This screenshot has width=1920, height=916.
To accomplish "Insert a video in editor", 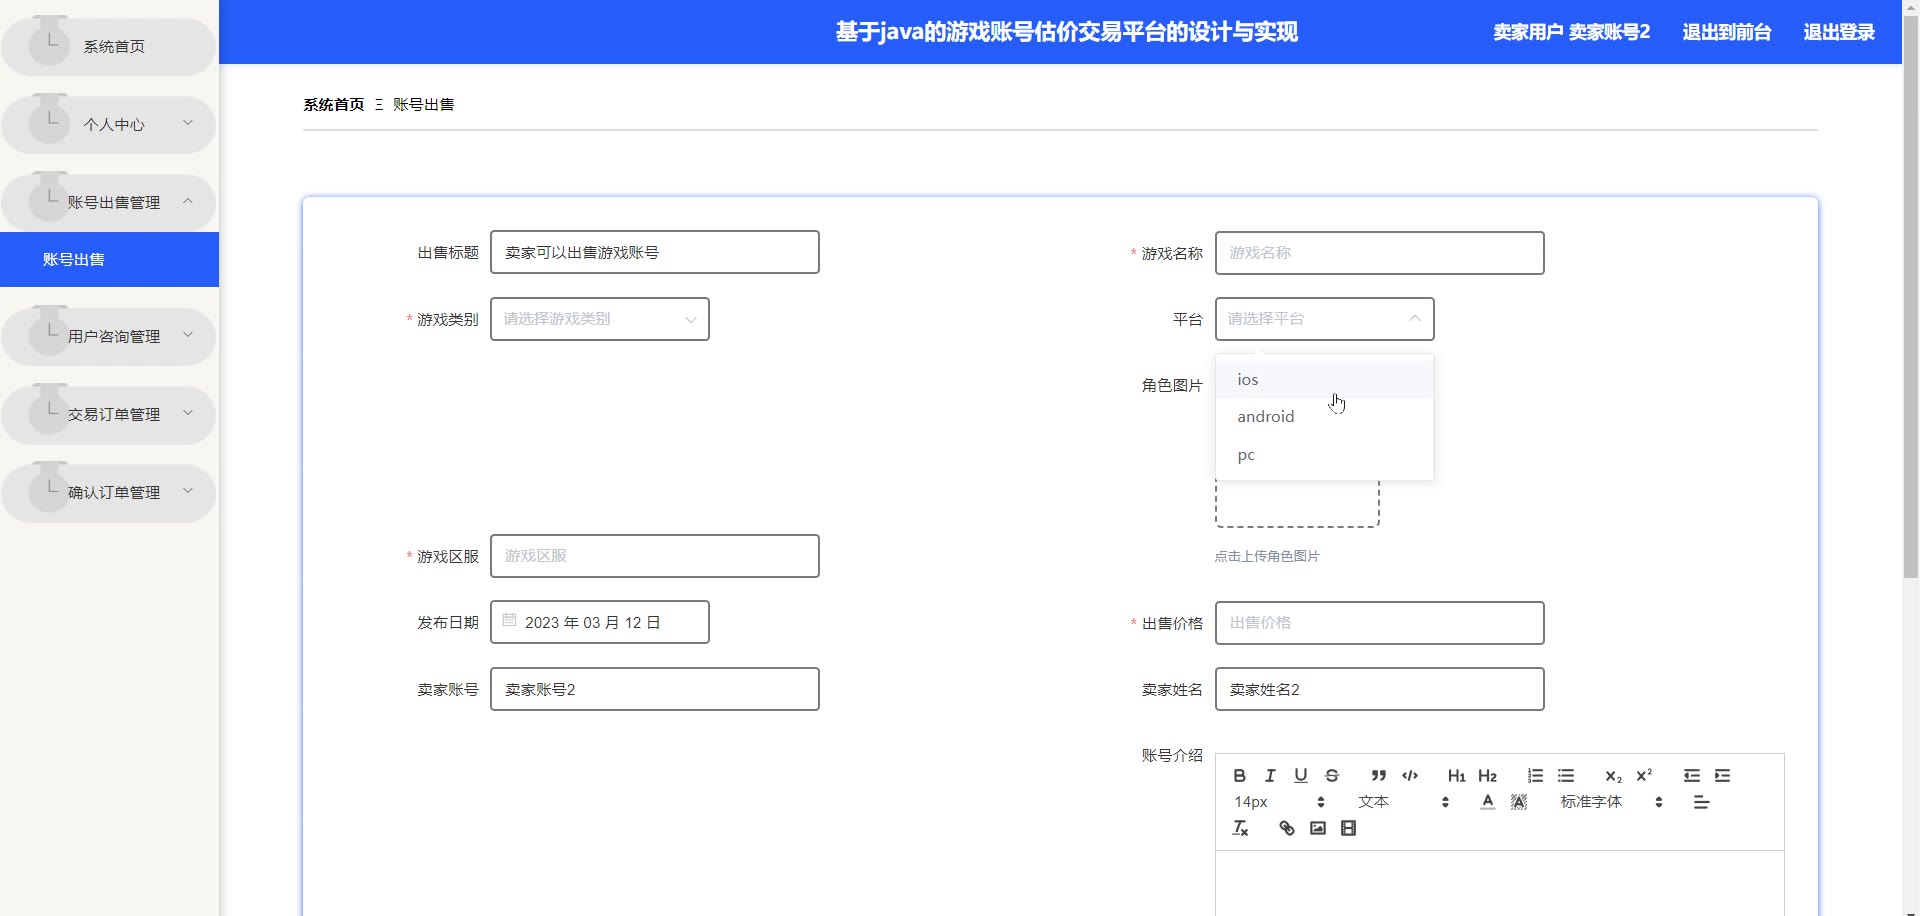I will point(1349,828).
